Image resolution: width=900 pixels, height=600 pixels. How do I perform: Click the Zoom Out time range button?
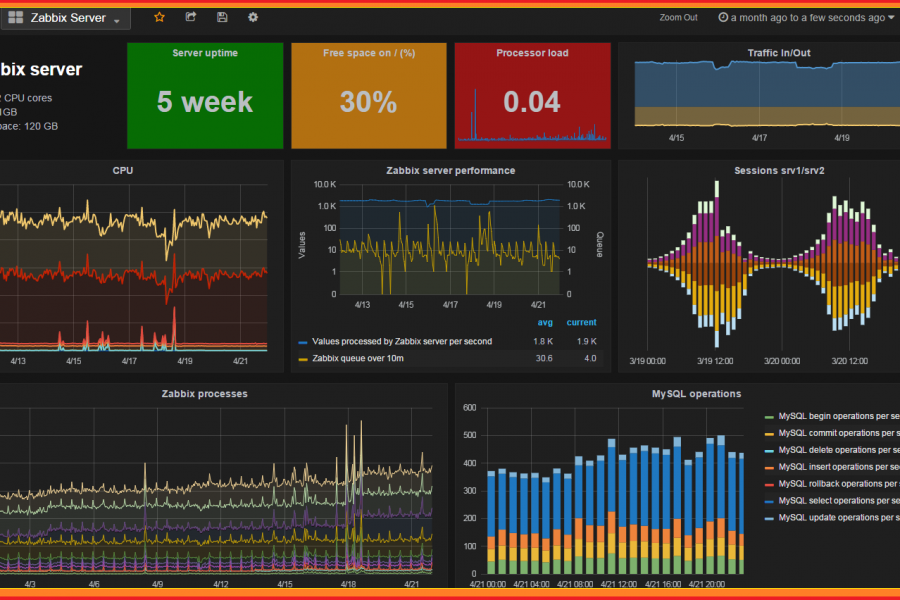tap(678, 18)
